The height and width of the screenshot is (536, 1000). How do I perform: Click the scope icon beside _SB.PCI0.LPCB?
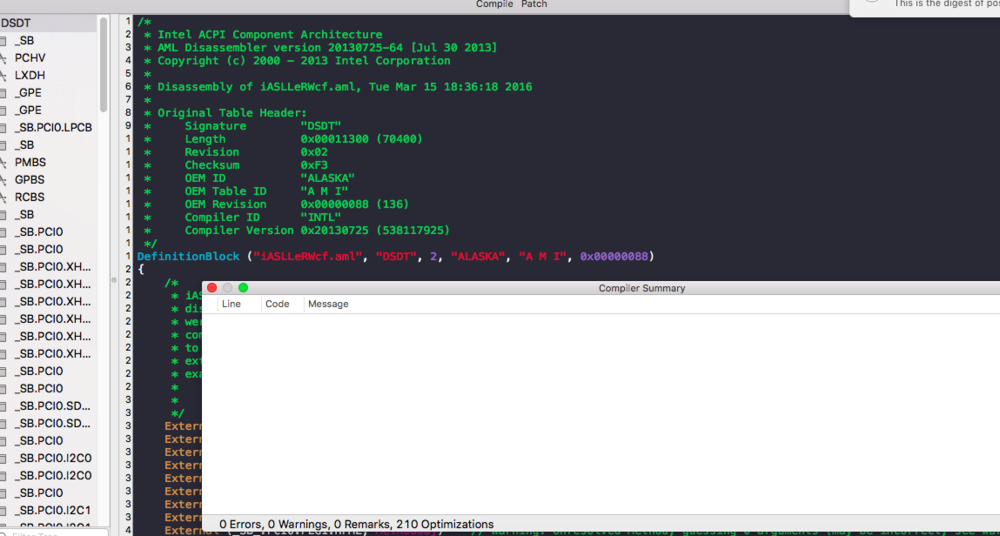click(3, 128)
